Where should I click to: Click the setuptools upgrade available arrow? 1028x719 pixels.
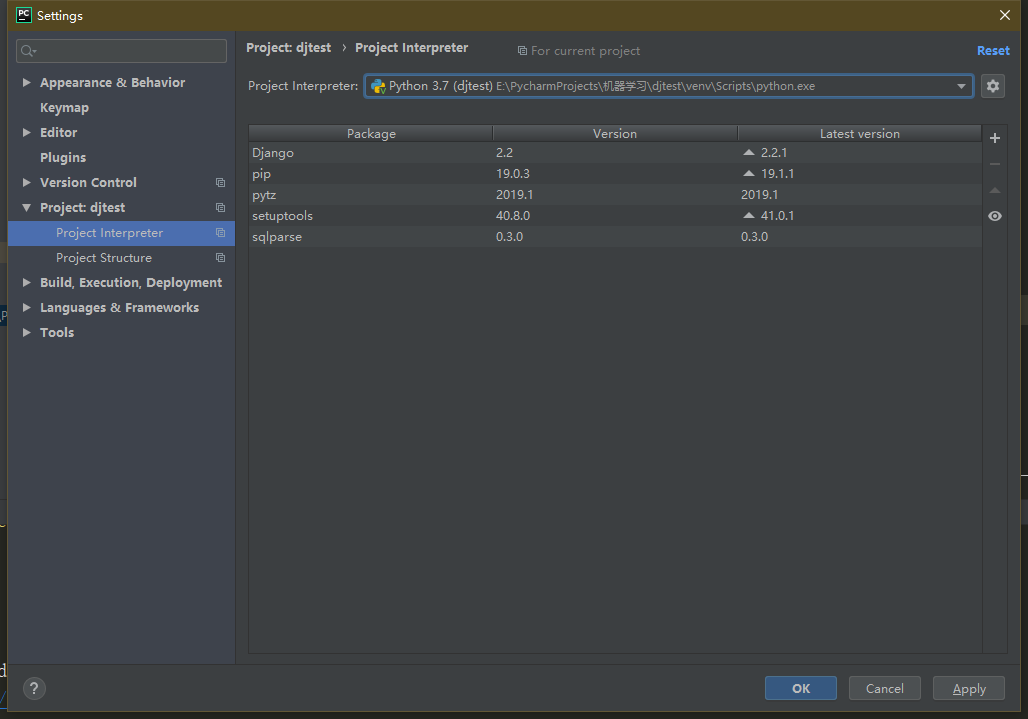pyautogui.click(x=749, y=215)
